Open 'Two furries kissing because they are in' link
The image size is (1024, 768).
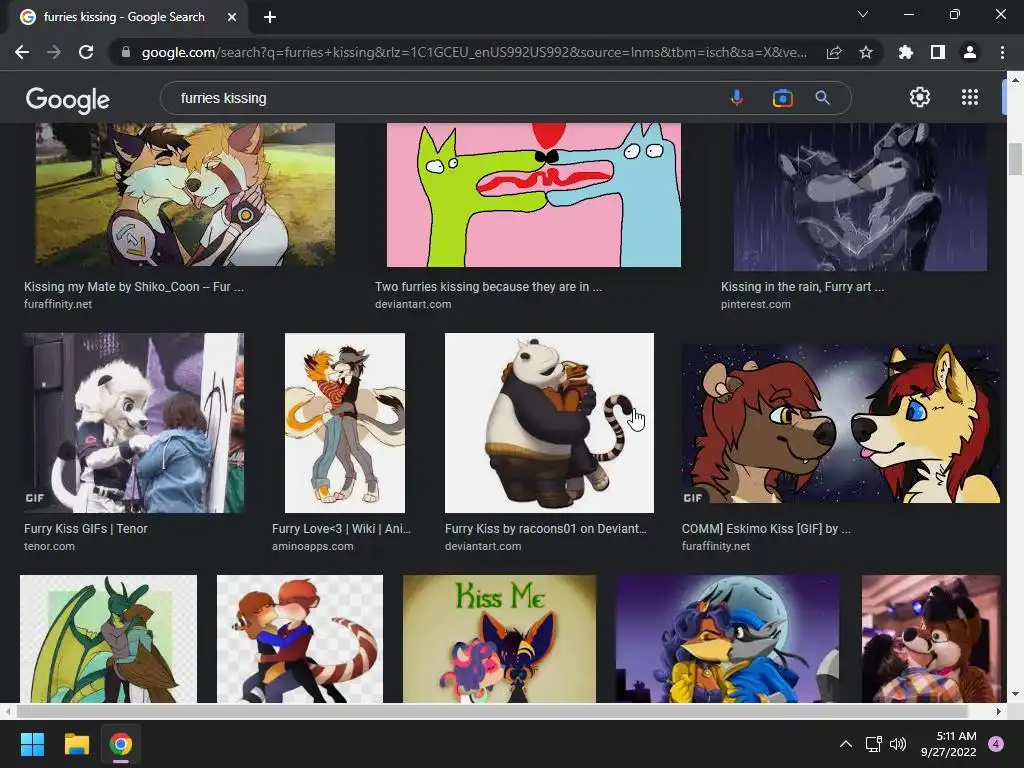[x=488, y=287]
